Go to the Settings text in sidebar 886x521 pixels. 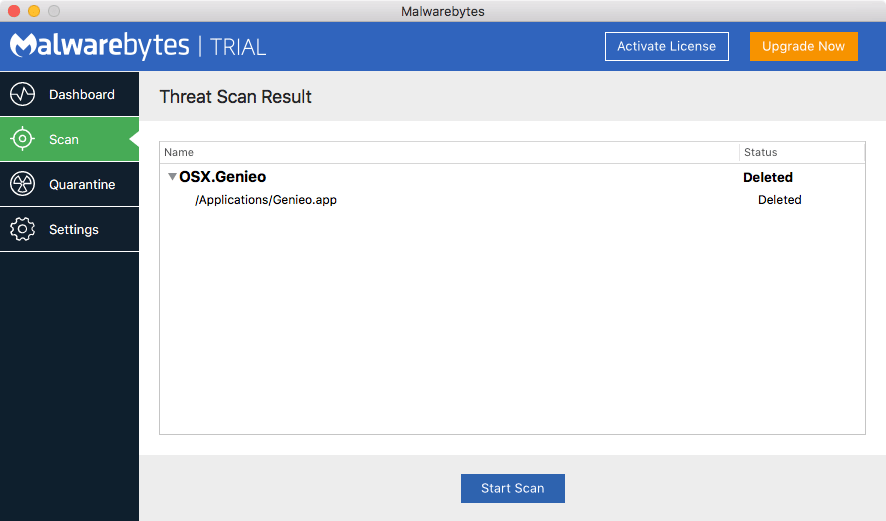[74, 229]
